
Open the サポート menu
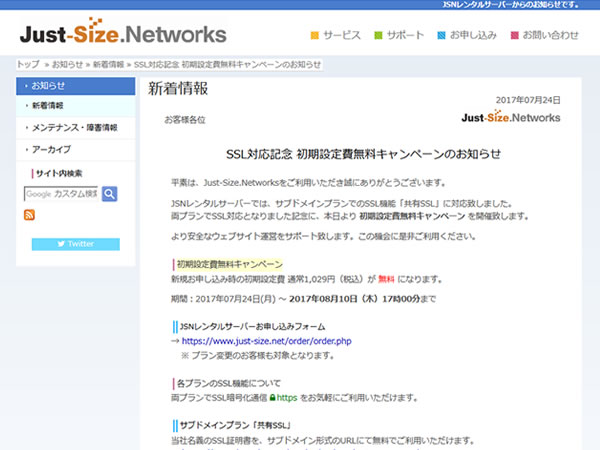coord(405,35)
